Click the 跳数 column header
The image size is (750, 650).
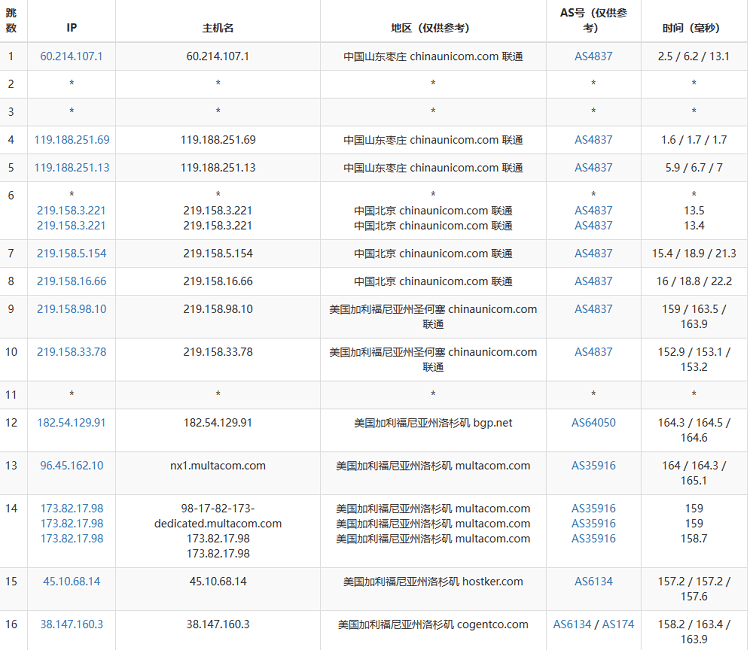pos(11,21)
